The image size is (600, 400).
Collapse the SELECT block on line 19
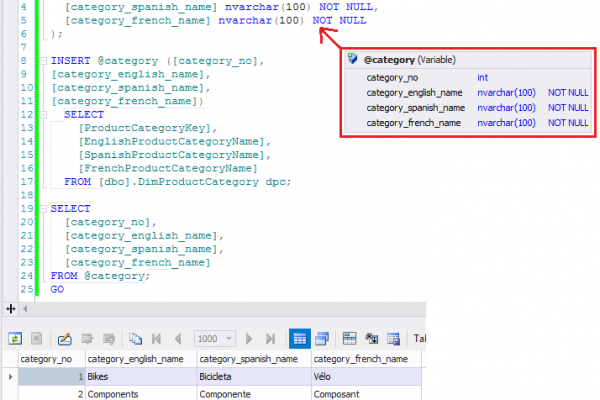click(43, 209)
